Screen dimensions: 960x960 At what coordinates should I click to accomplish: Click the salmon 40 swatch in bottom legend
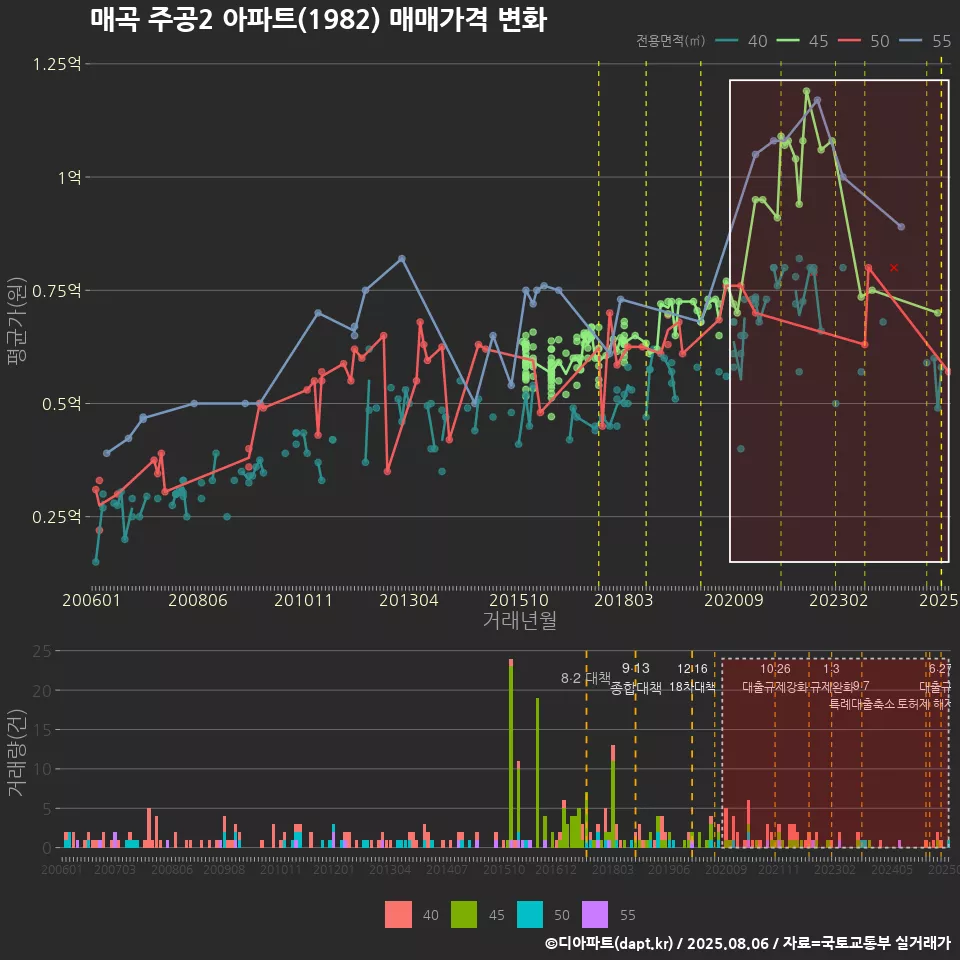point(398,915)
